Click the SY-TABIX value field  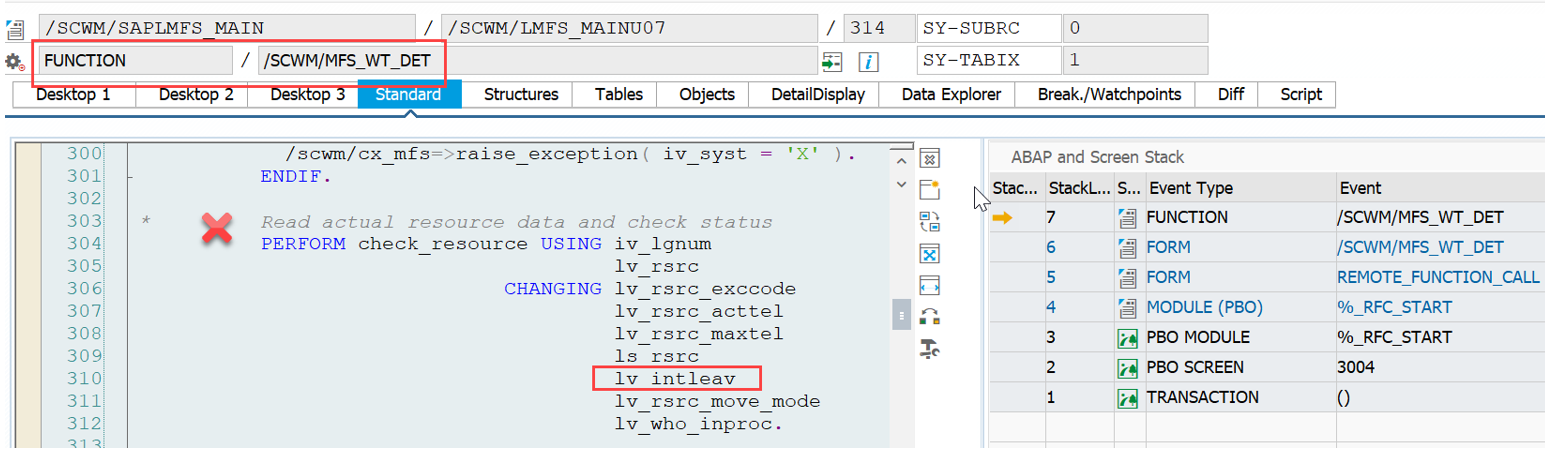coord(1135,60)
